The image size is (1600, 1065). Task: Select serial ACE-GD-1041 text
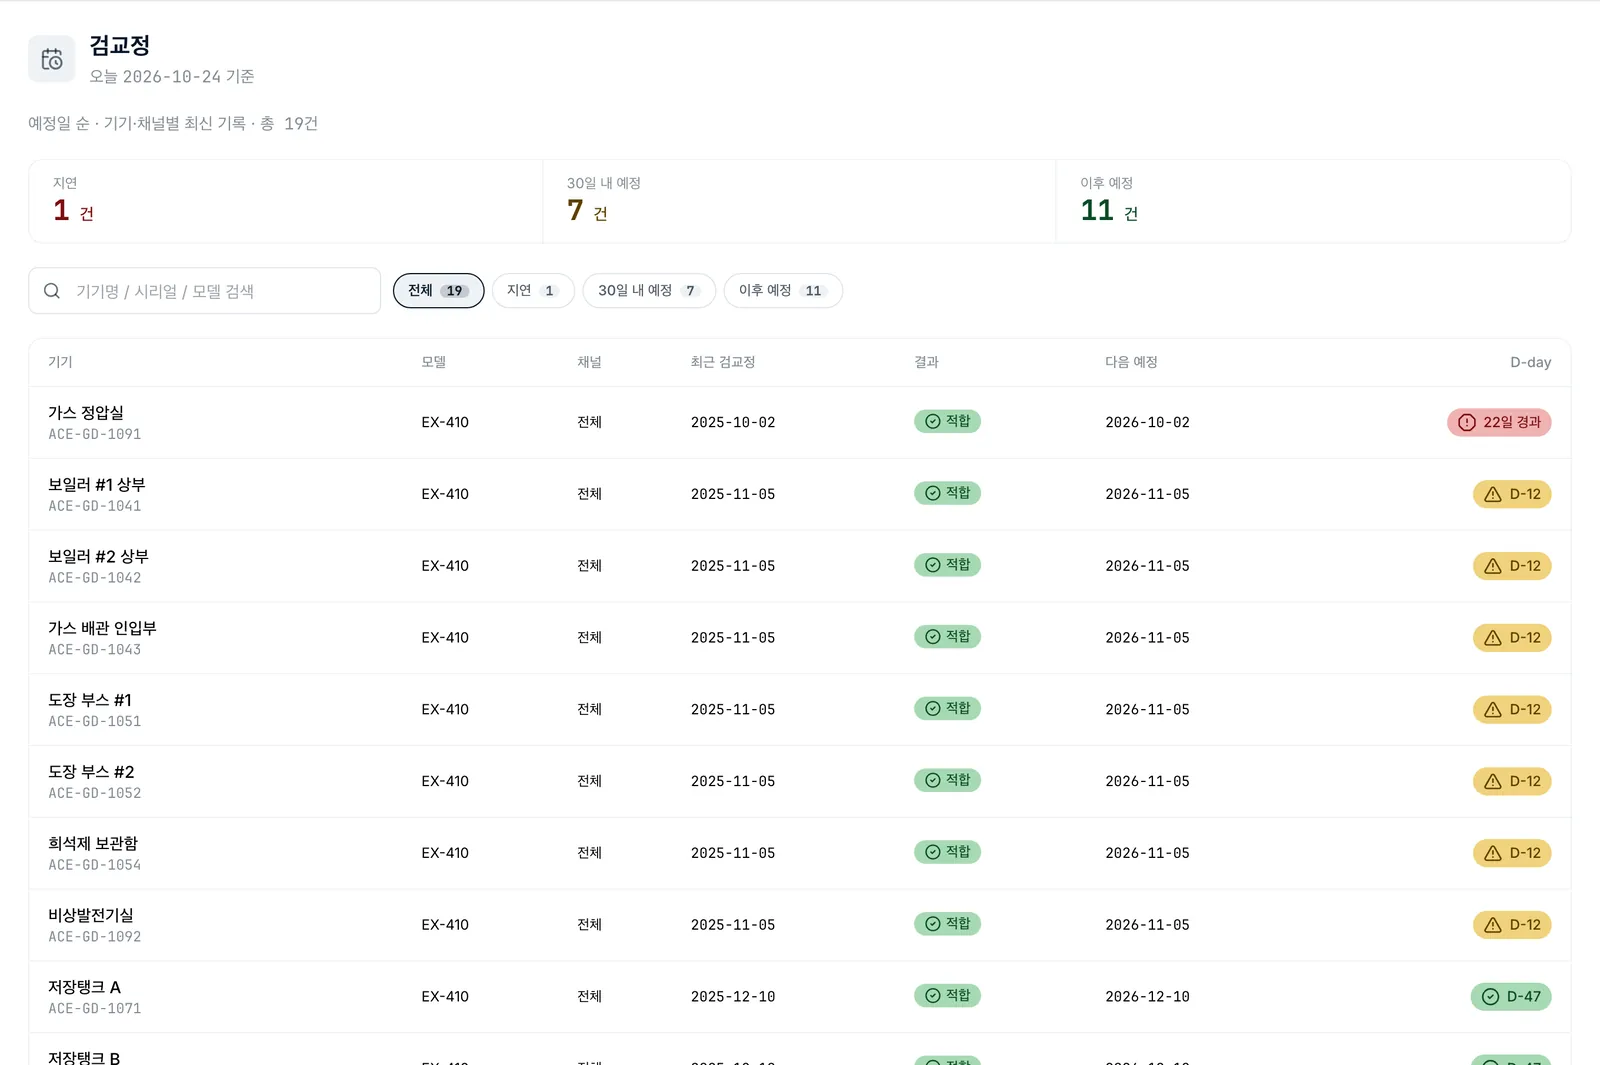click(x=95, y=506)
